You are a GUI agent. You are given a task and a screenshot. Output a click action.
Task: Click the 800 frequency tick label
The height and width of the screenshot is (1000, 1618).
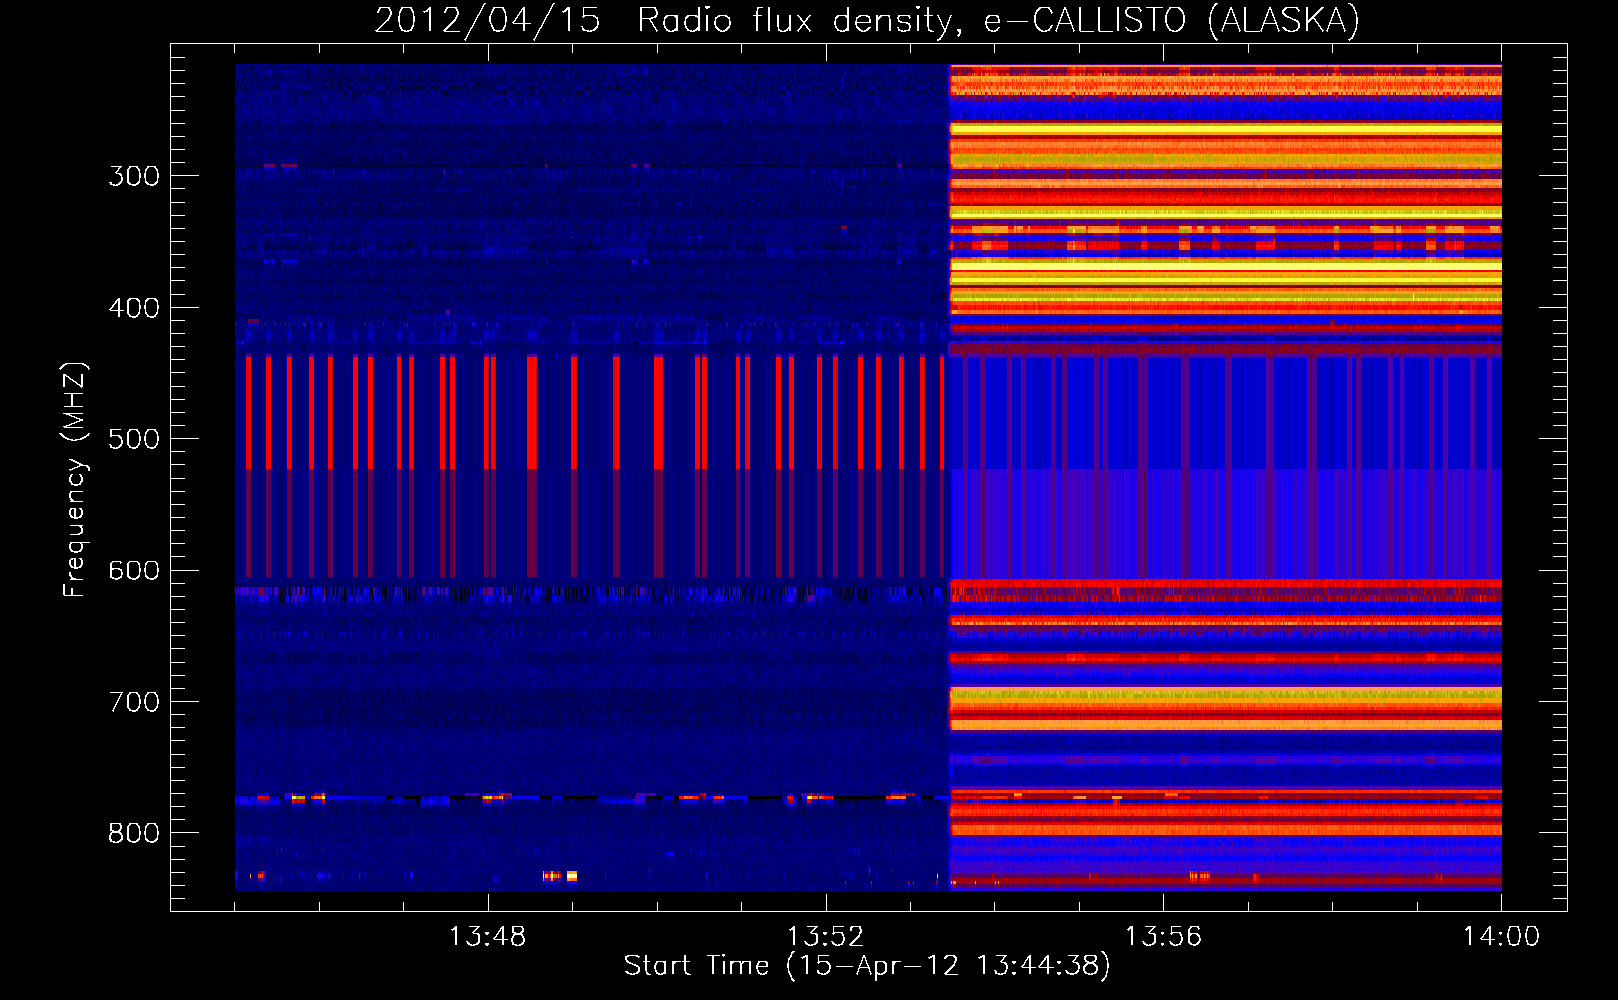point(134,833)
